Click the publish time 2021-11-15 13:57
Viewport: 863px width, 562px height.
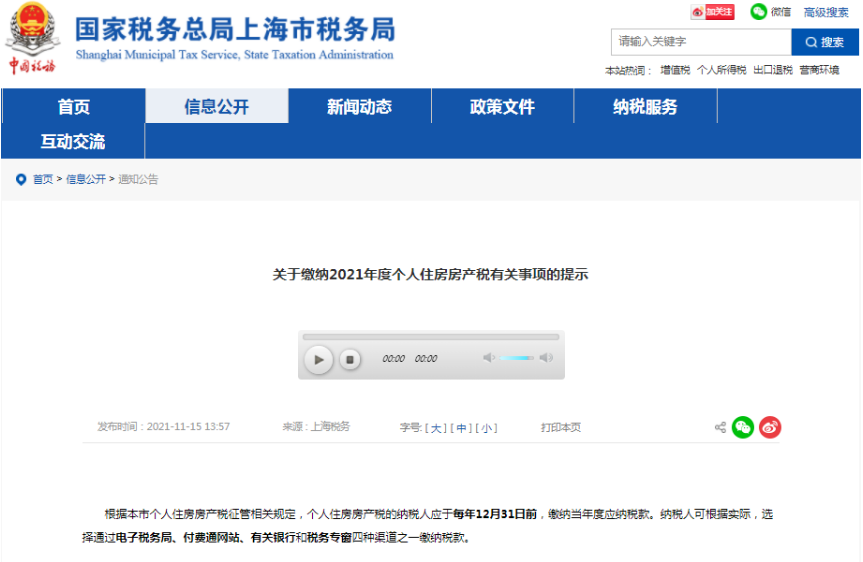click(x=188, y=427)
